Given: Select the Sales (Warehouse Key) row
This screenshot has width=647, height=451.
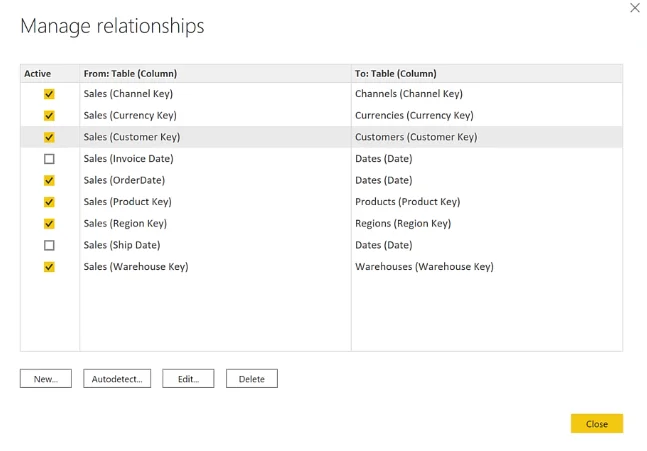Looking at the screenshot, I should pos(321,267).
